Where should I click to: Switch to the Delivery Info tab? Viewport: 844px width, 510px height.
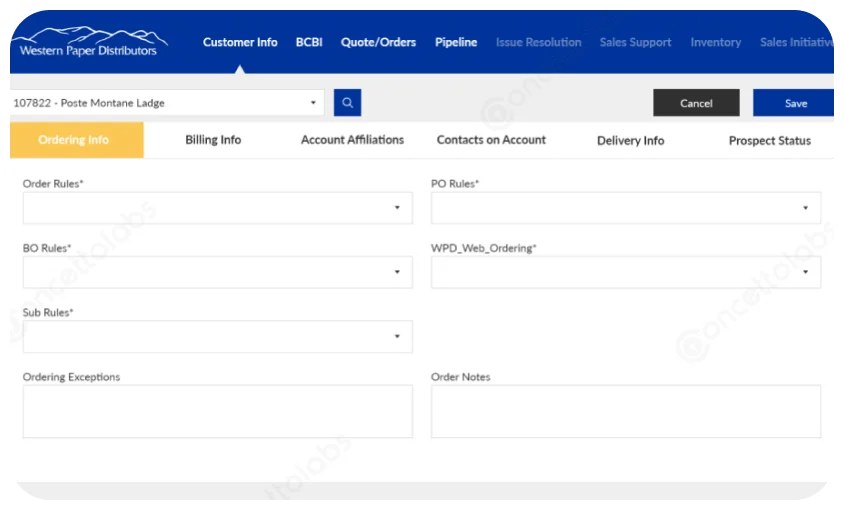coord(630,141)
